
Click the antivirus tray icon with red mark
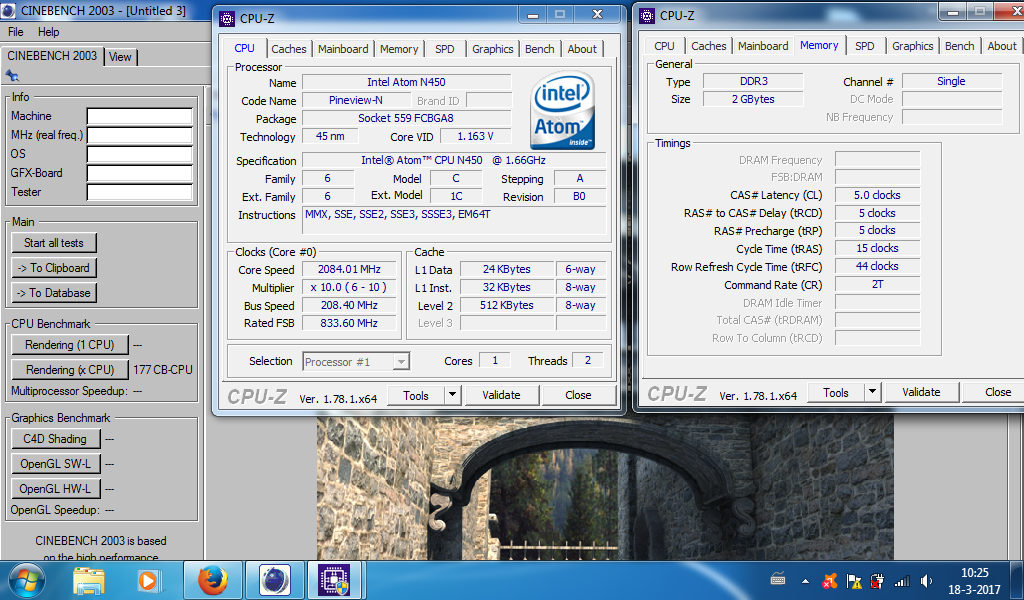(x=830, y=580)
